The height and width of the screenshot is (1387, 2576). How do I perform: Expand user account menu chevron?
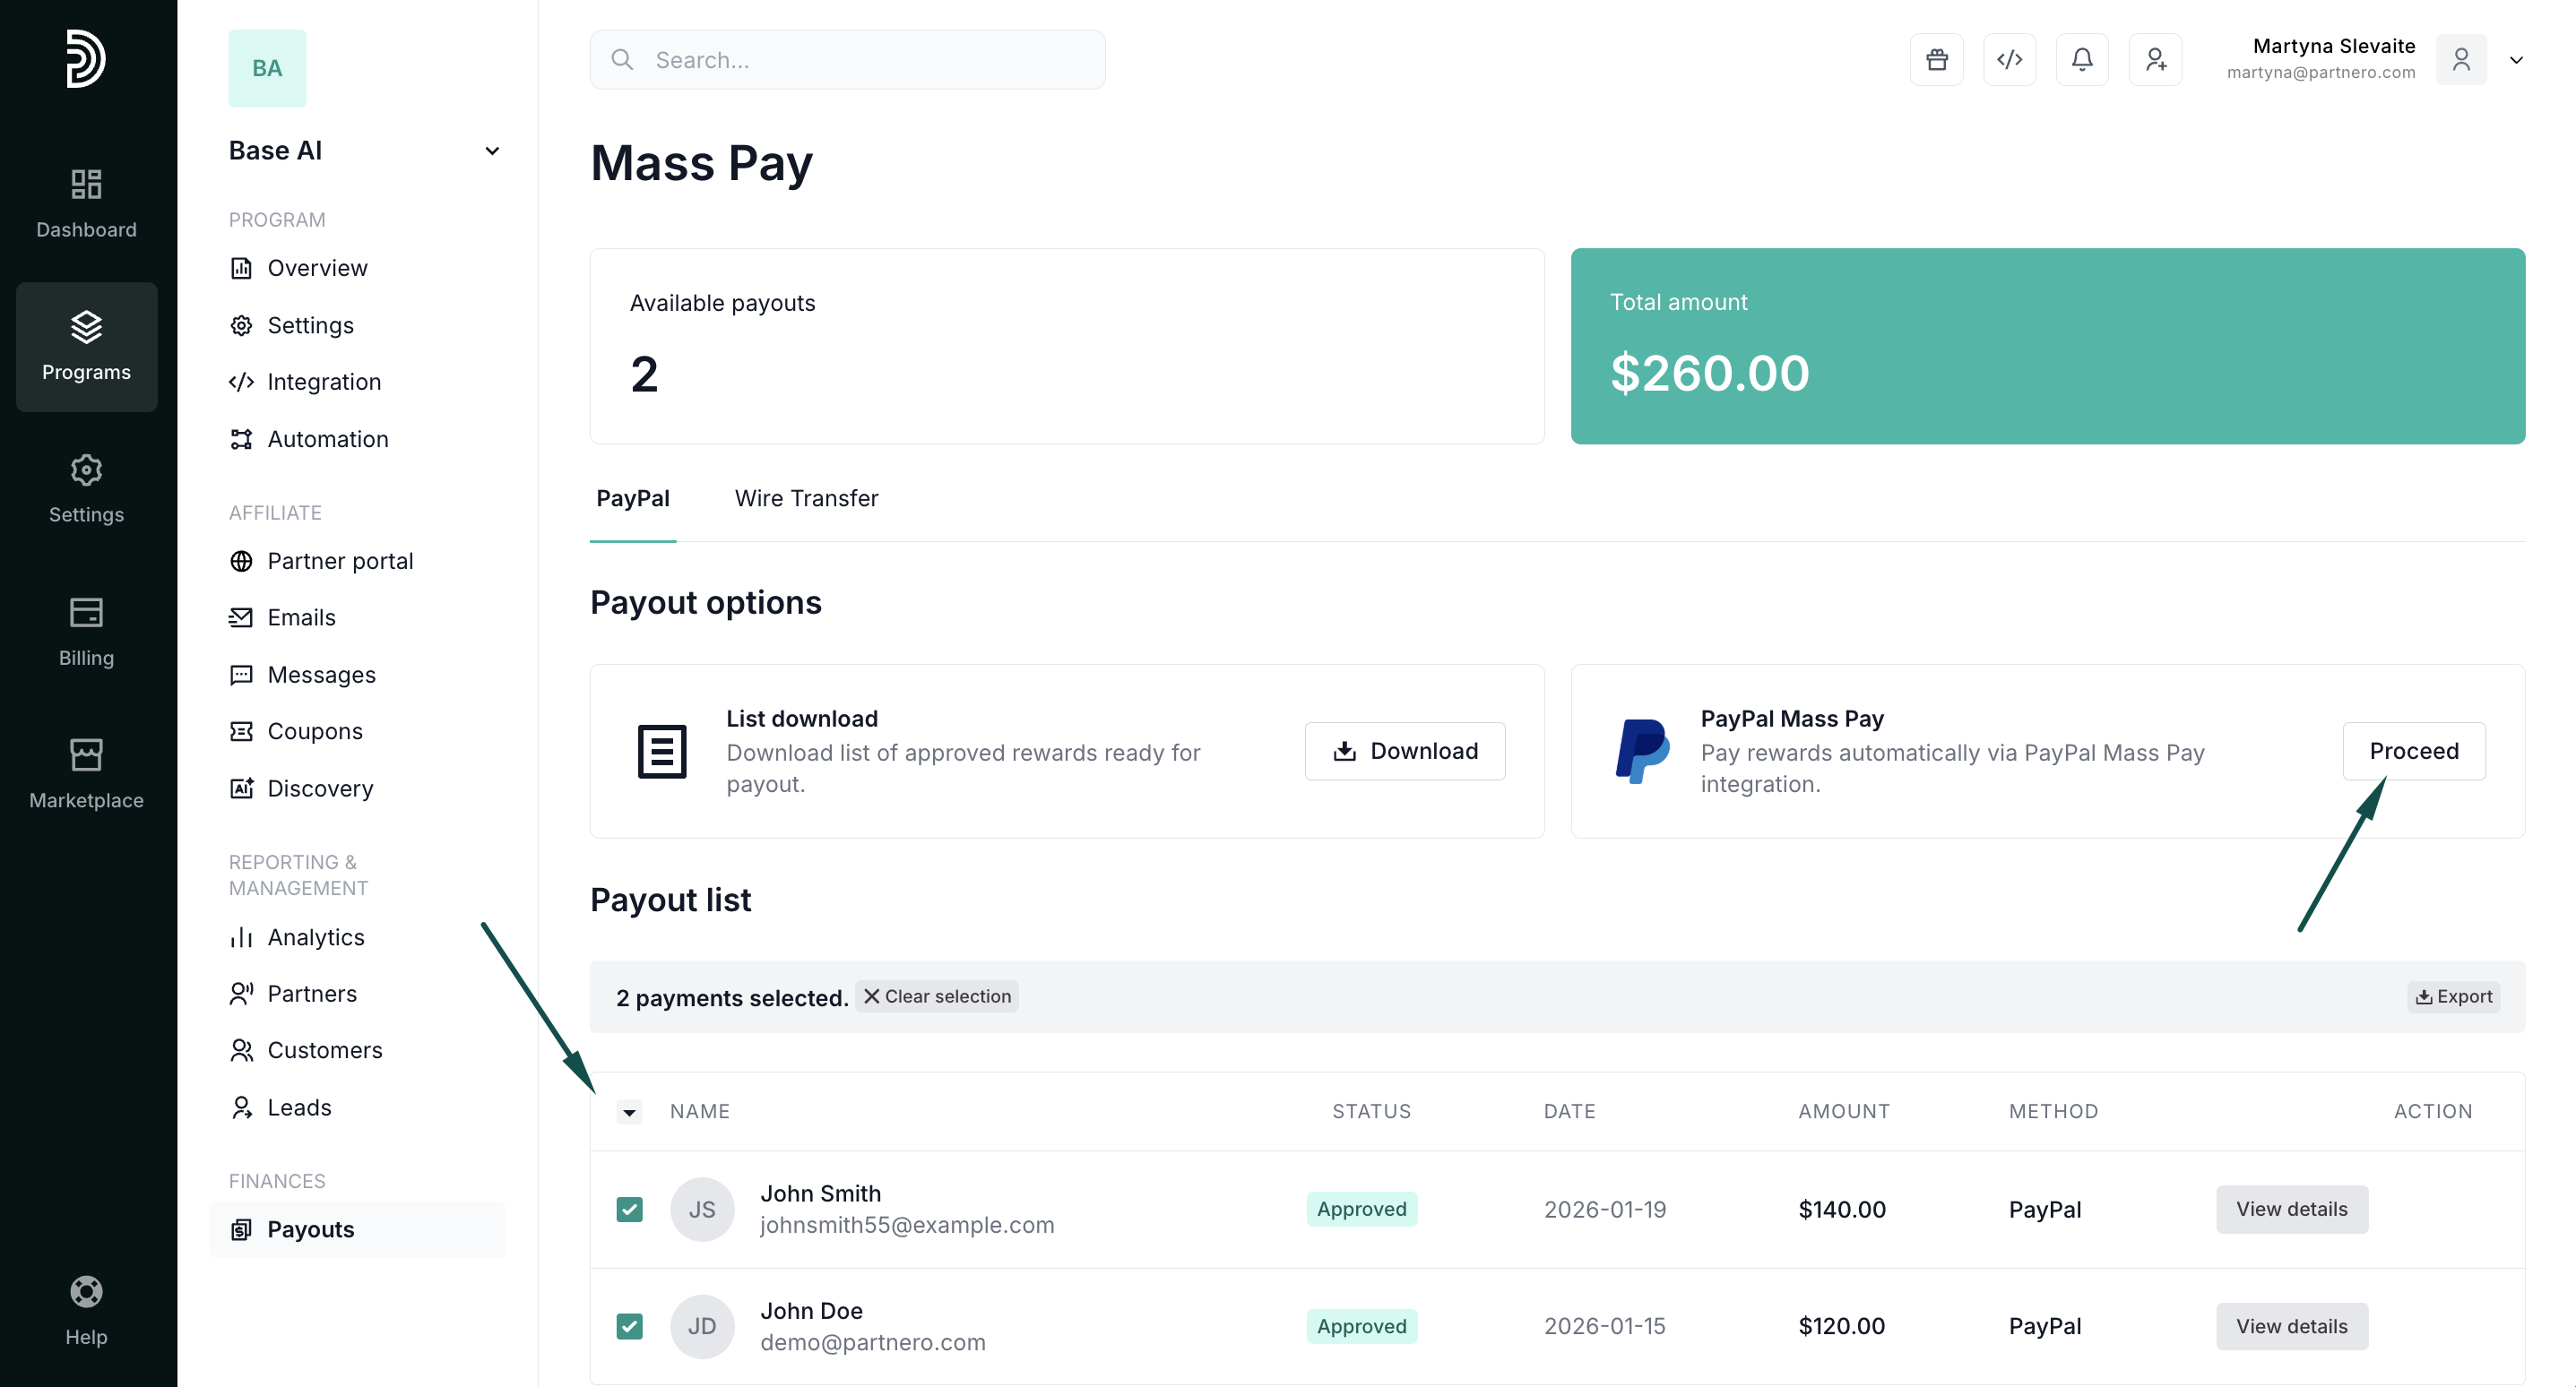pyautogui.click(x=2516, y=60)
